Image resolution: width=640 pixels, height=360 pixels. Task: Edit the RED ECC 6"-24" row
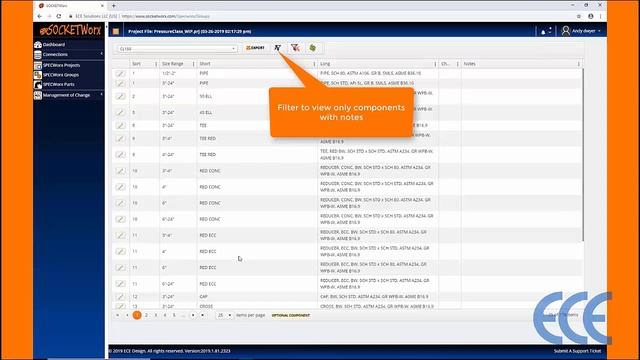120,284
